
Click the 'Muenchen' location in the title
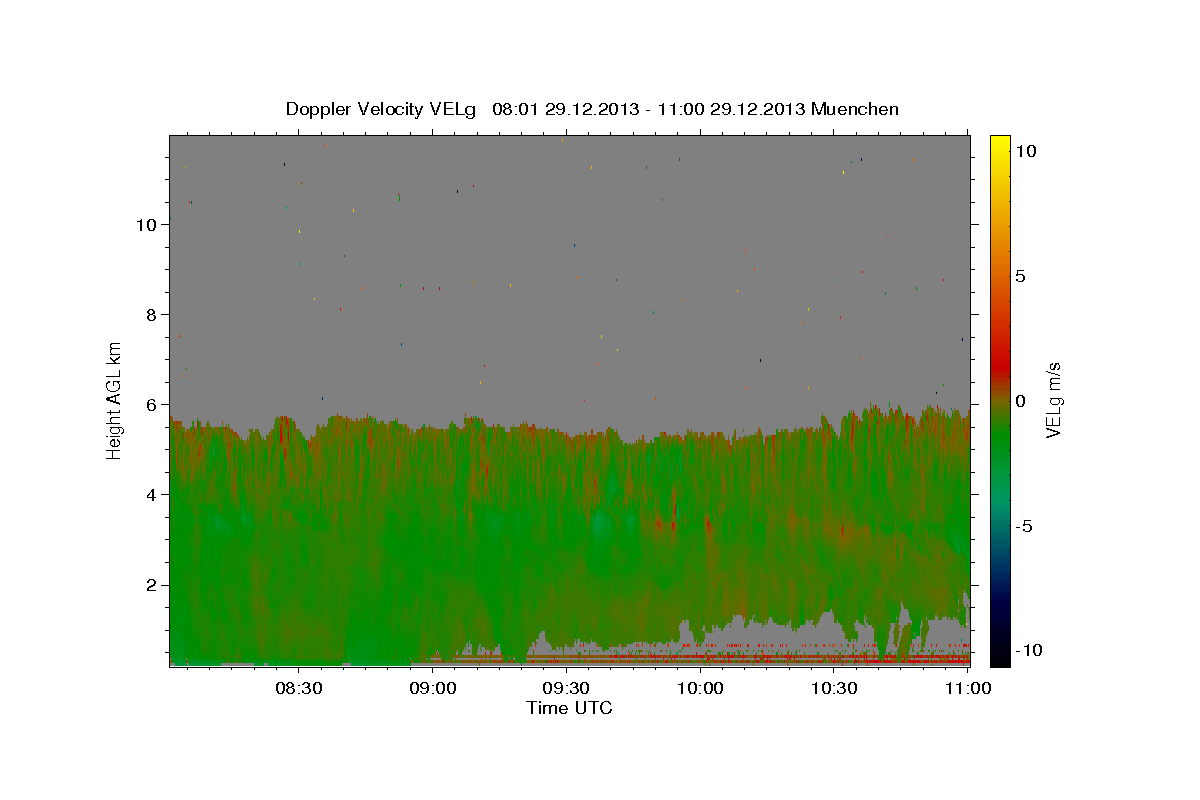tap(855, 109)
